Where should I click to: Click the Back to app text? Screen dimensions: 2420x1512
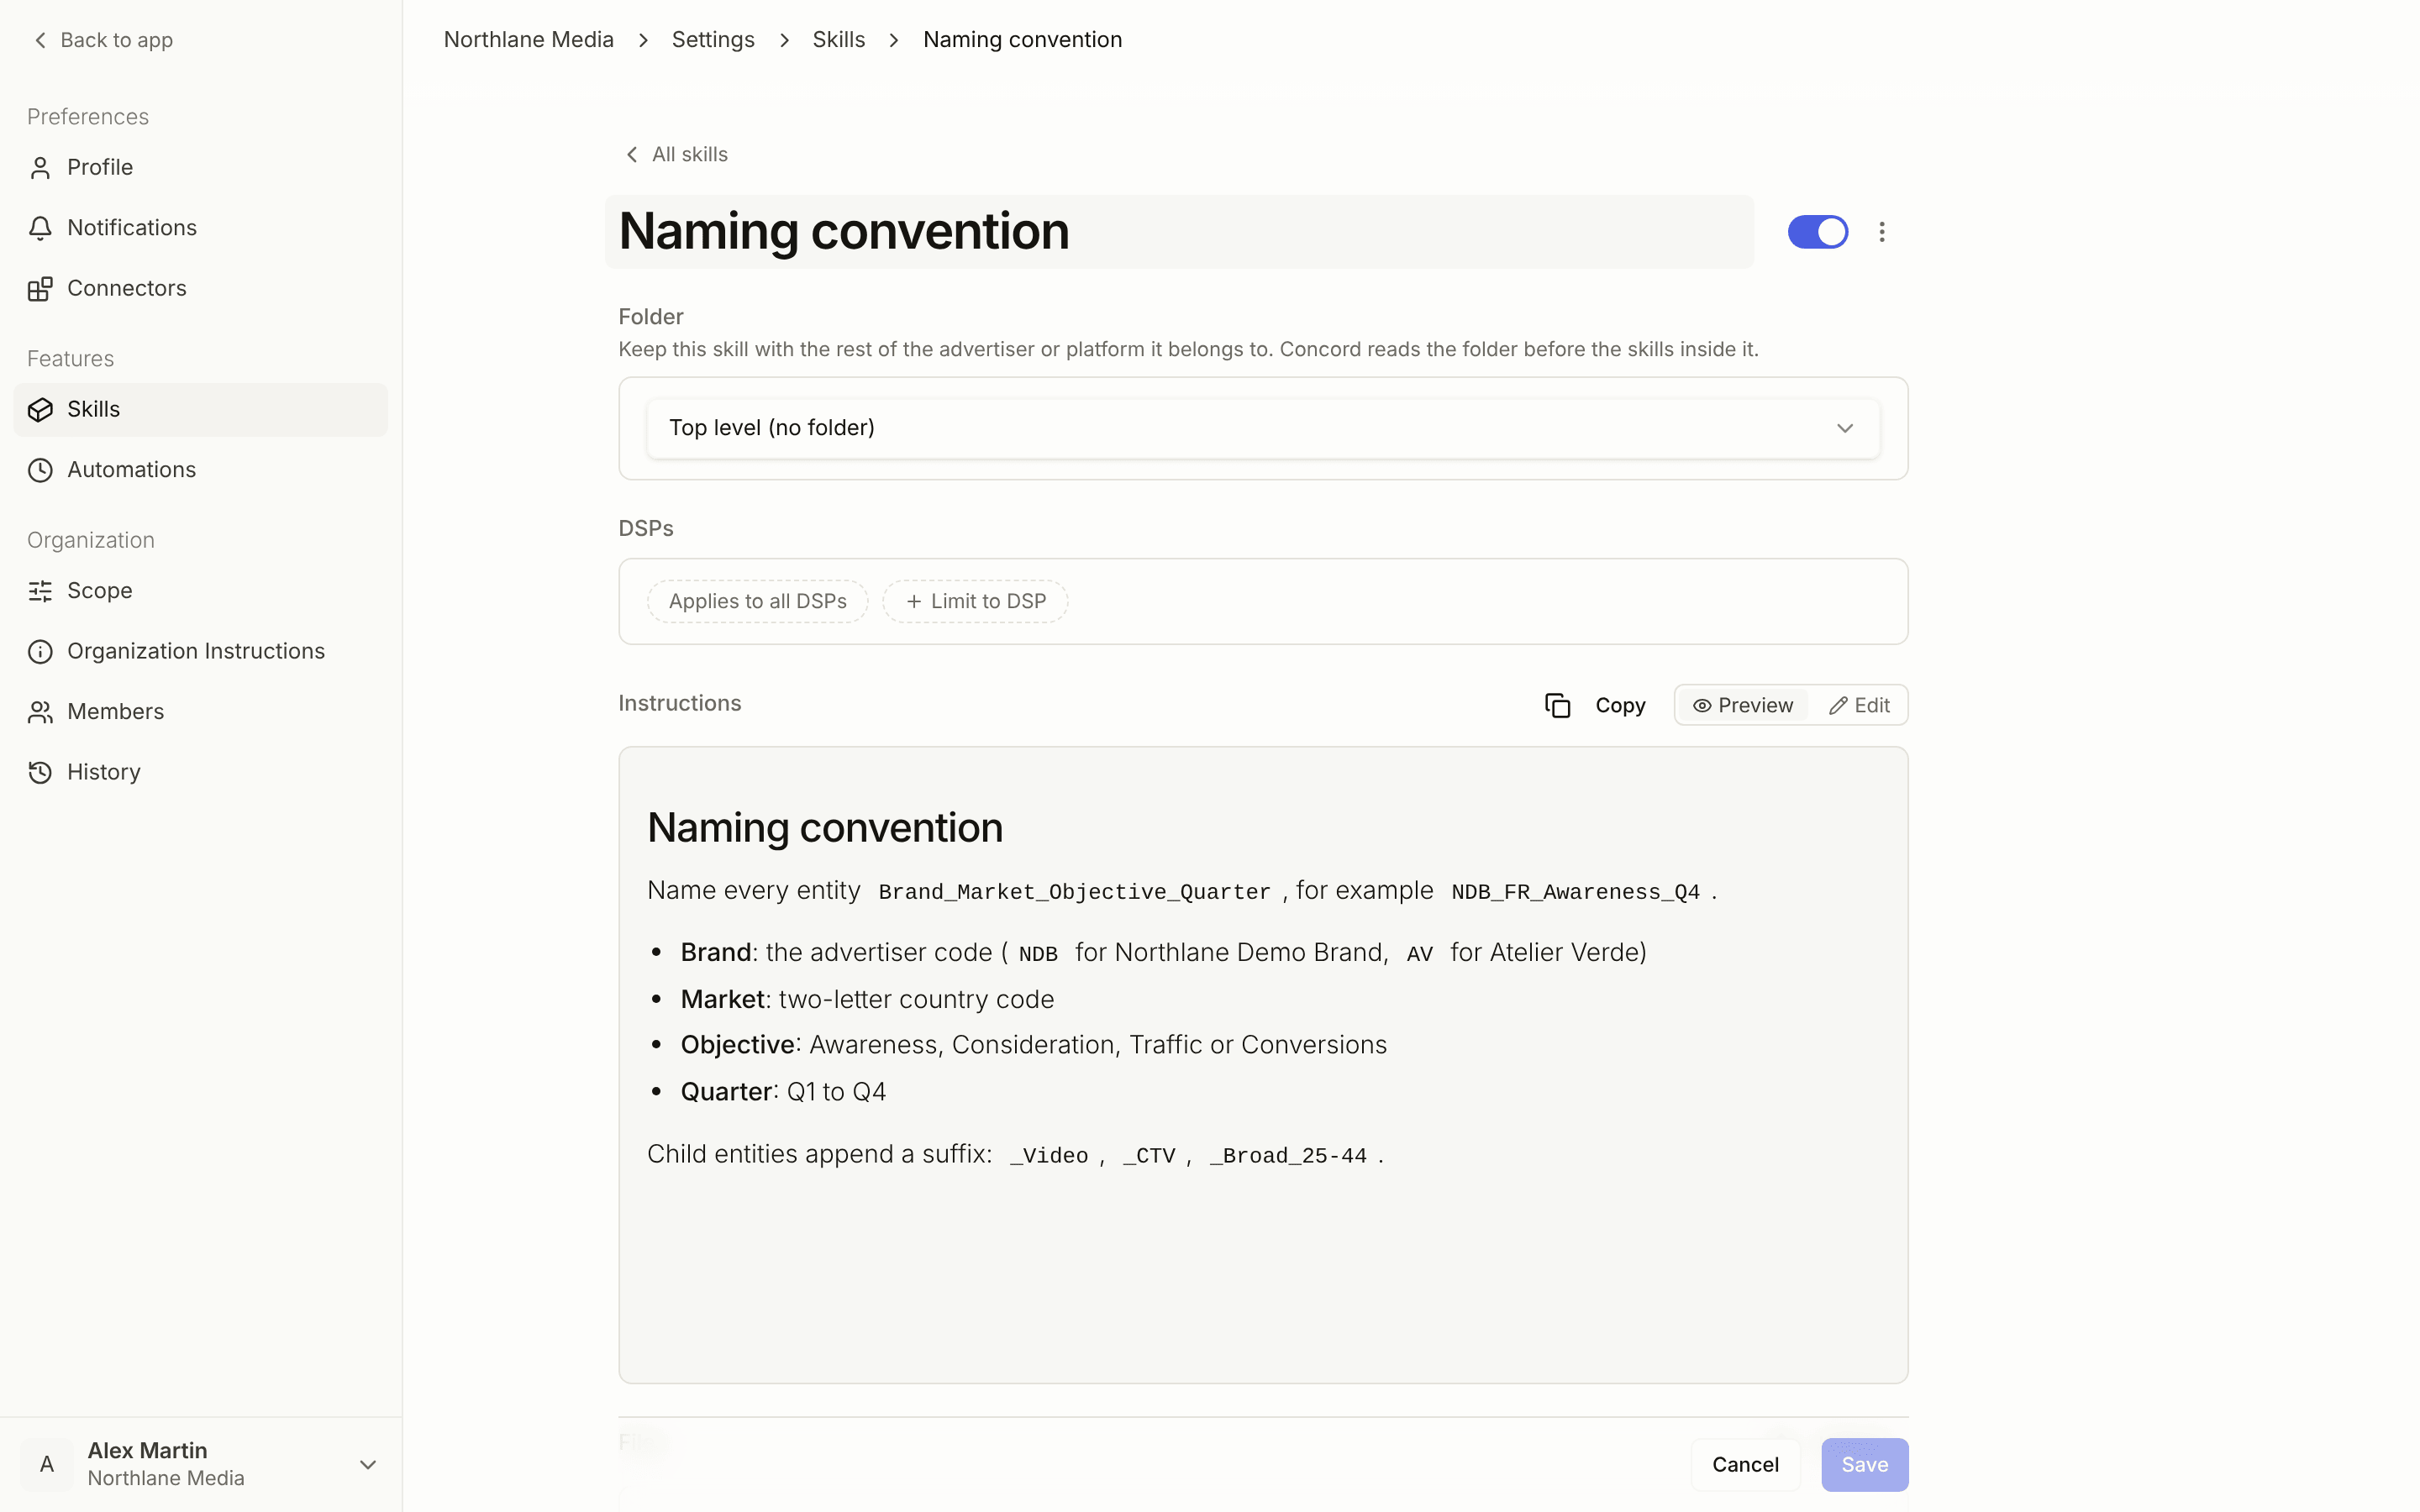(x=117, y=40)
